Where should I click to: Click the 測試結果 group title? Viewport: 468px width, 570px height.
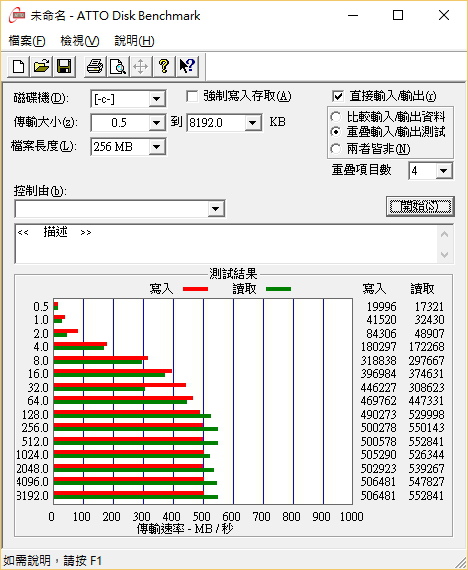233,273
